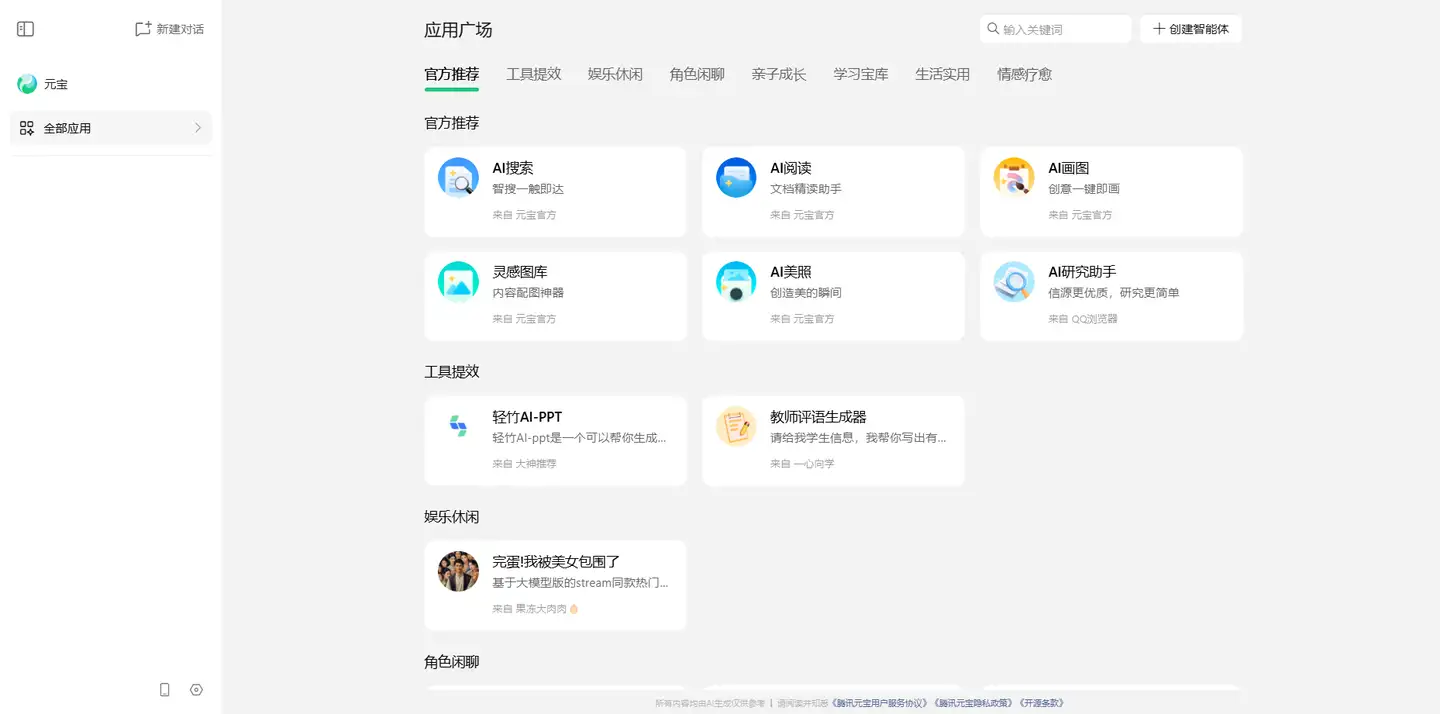Switch to the 工具提效 tab

(533, 74)
